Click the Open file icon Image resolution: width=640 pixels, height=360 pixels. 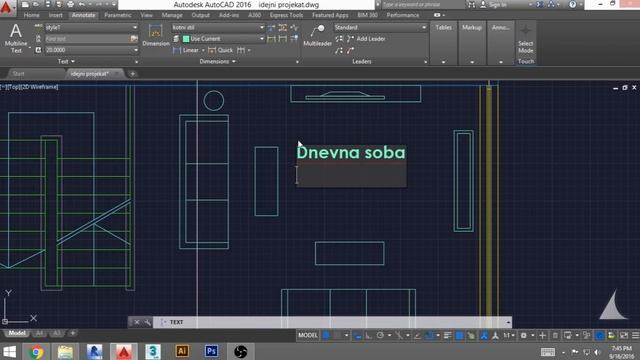click(x=36, y=4)
